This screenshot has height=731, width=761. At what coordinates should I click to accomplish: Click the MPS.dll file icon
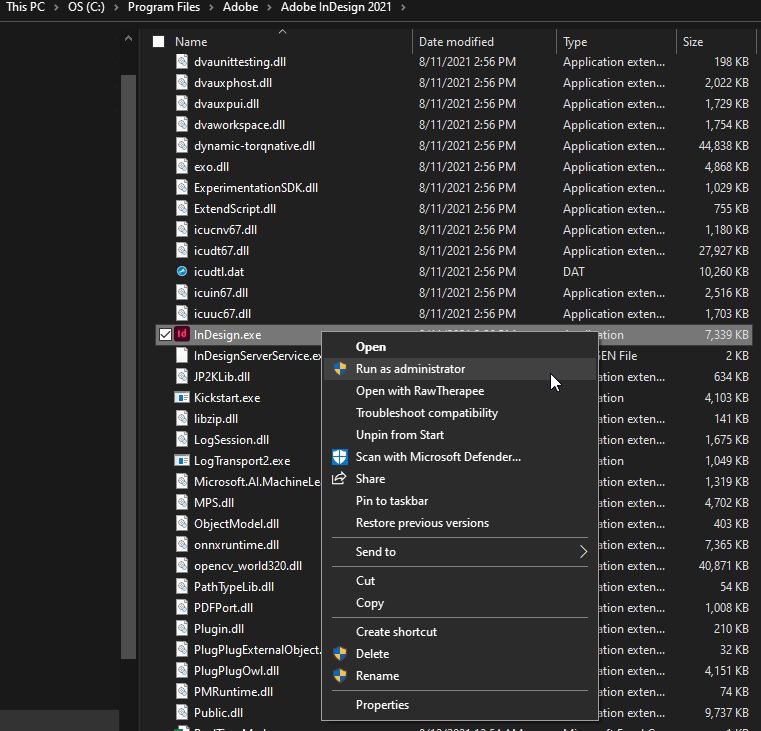click(x=182, y=502)
